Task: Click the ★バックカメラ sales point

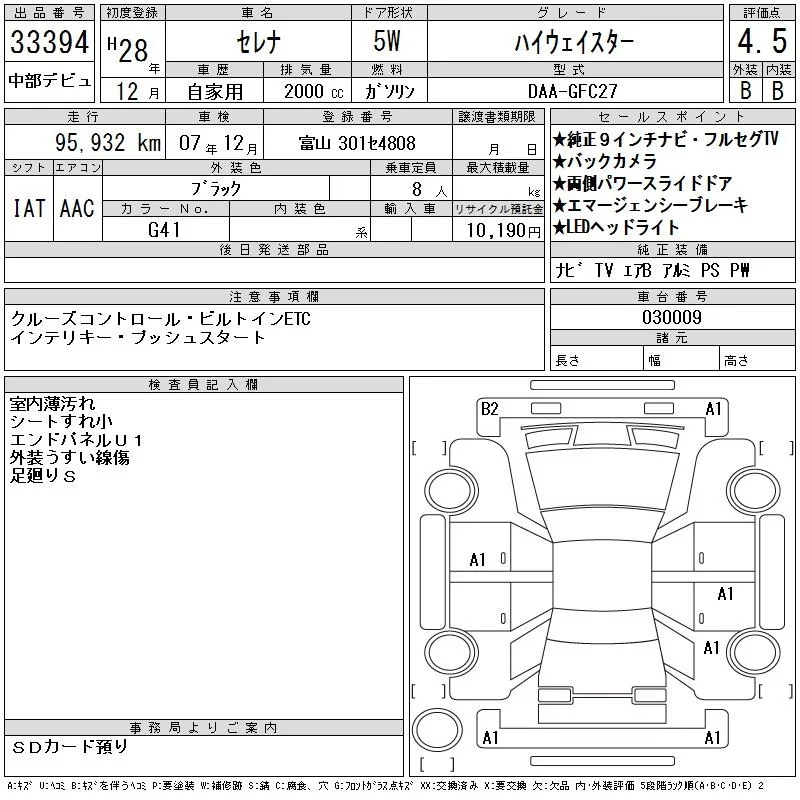Action: click(x=605, y=161)
